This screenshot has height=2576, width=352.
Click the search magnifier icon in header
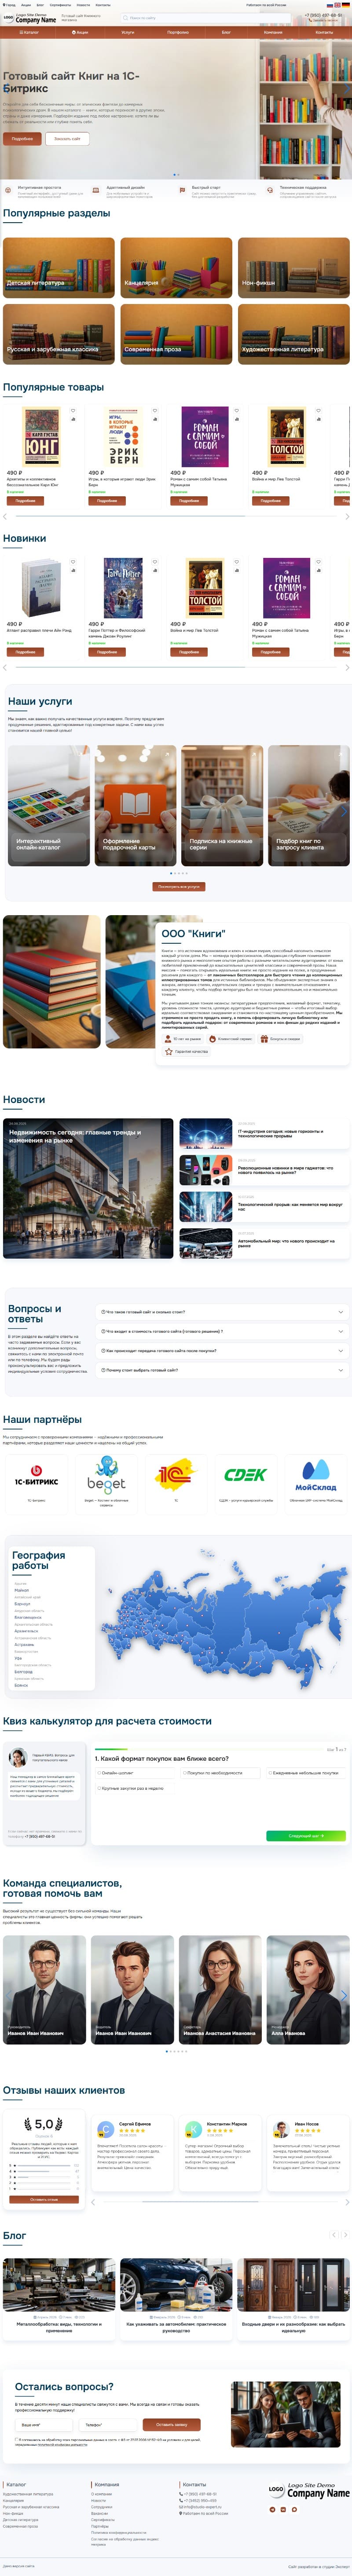click(x=125, y=18)
